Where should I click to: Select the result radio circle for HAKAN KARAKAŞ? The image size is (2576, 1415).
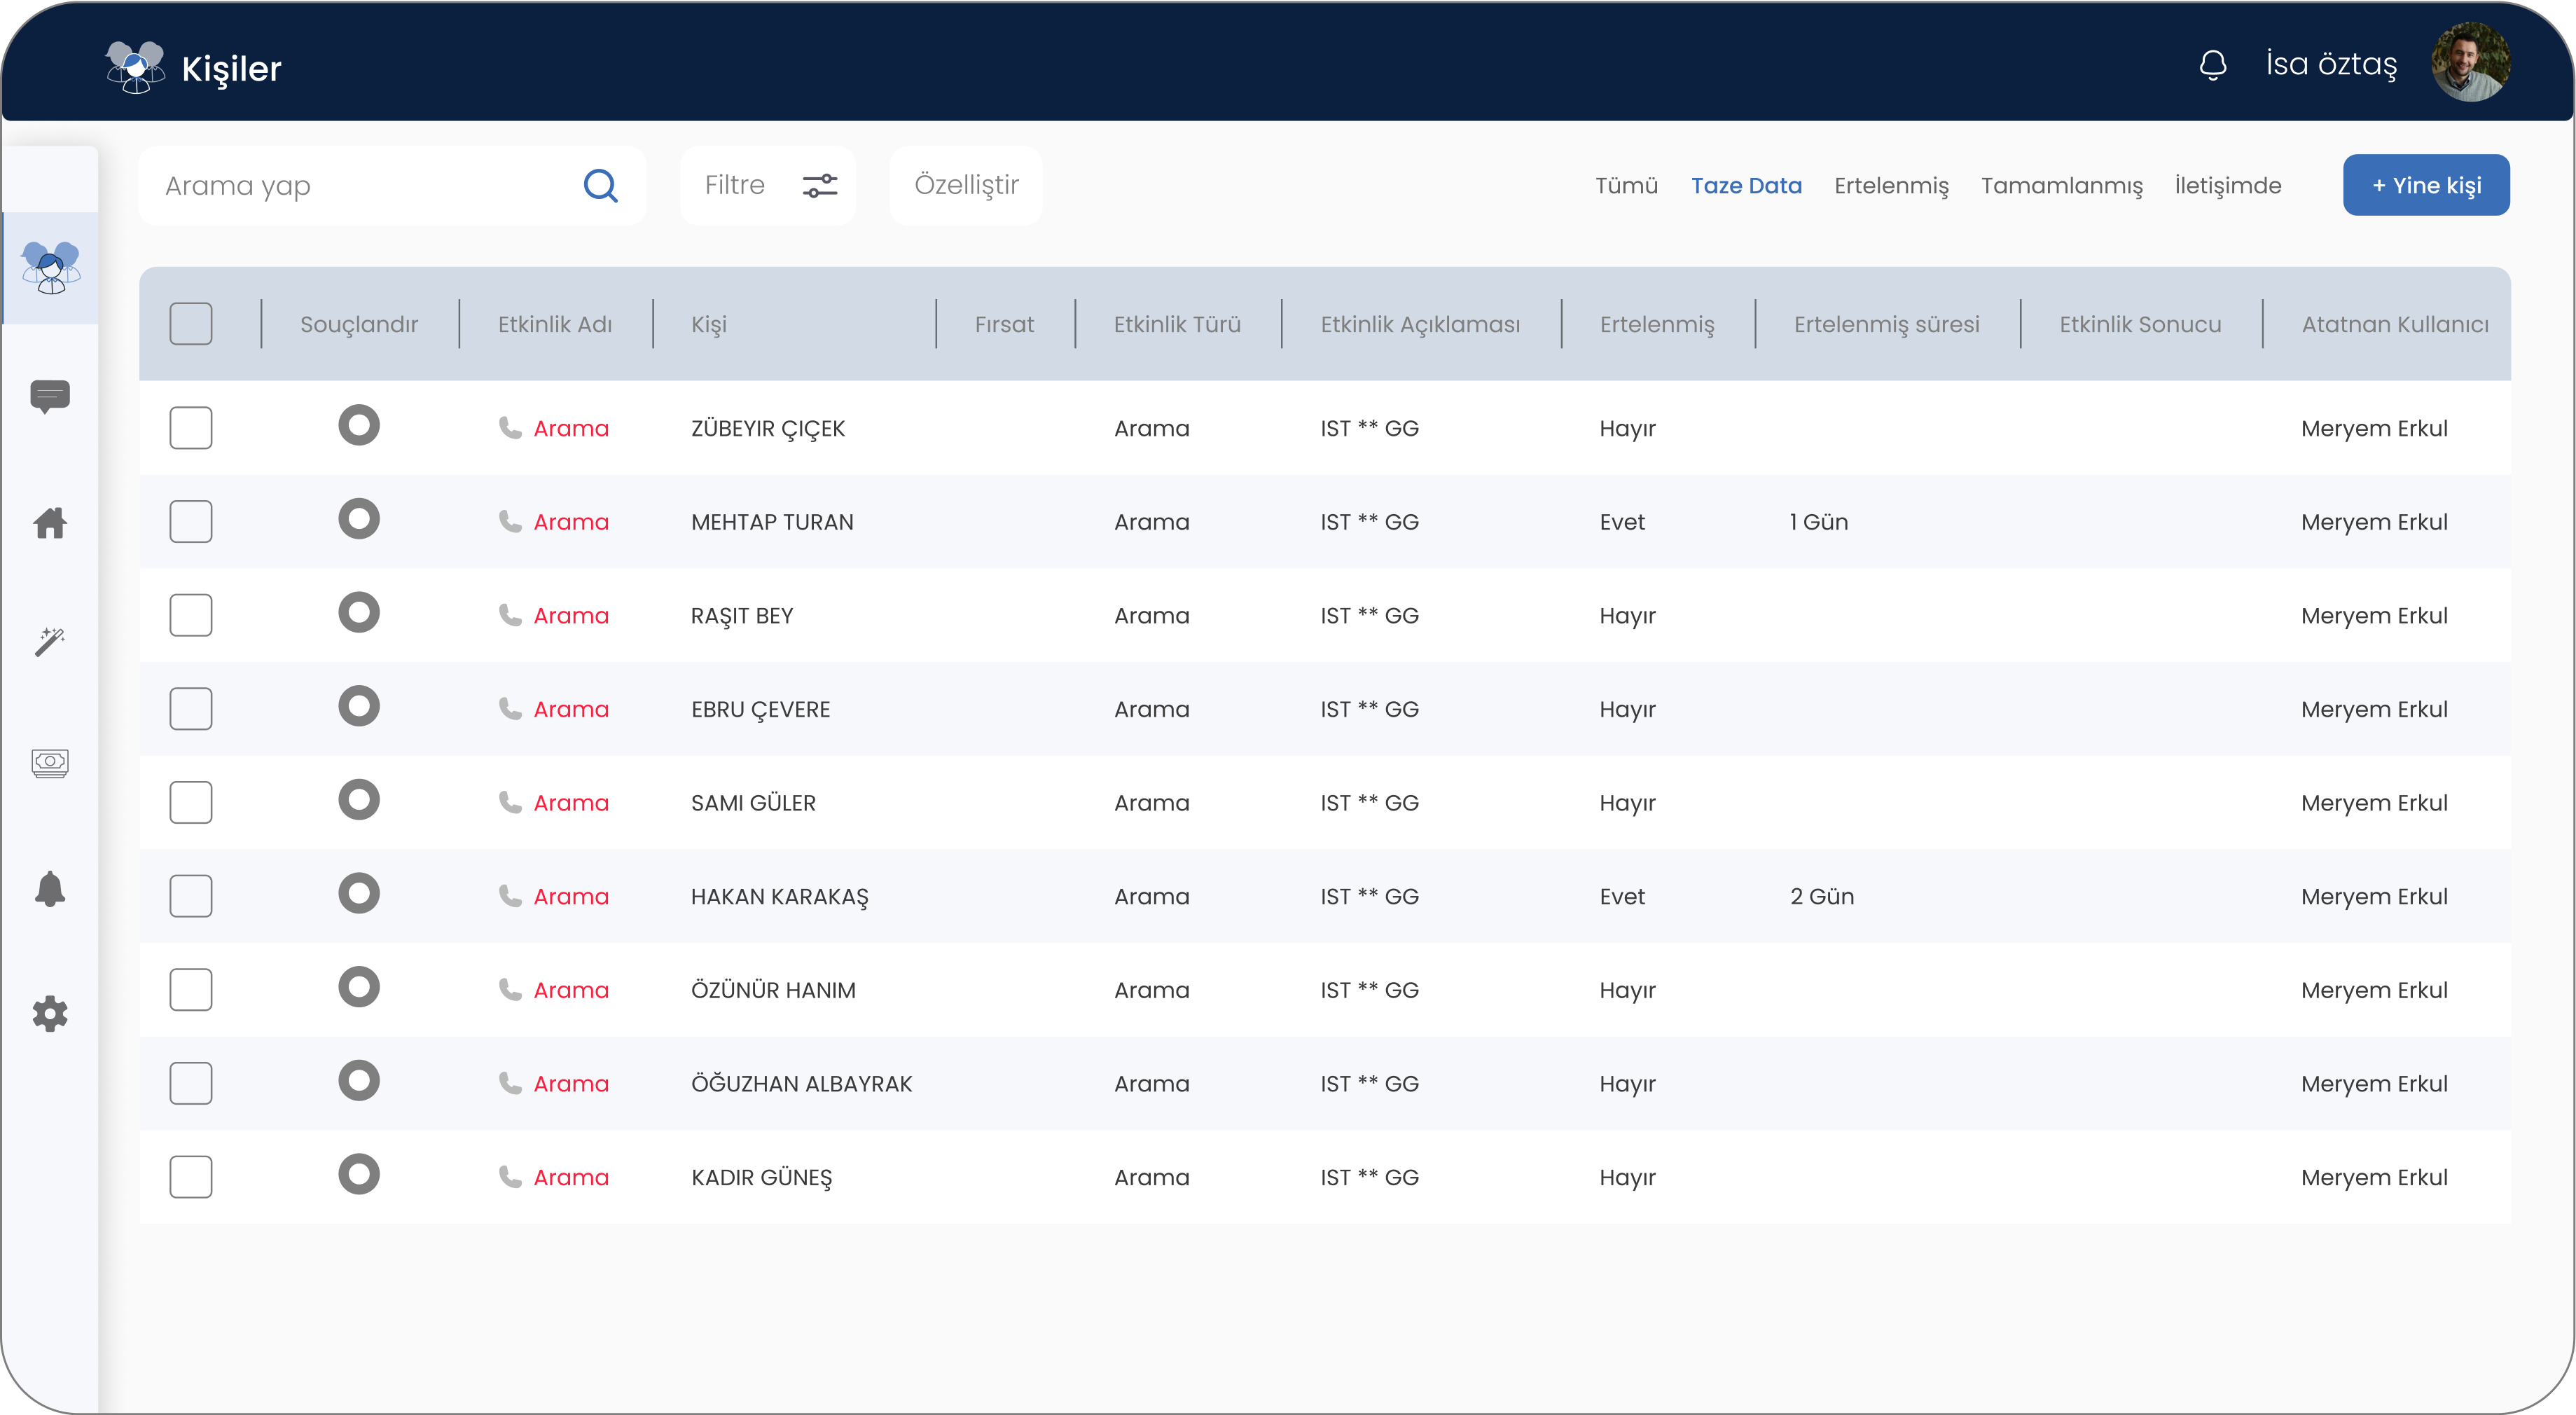click(359, 893)
